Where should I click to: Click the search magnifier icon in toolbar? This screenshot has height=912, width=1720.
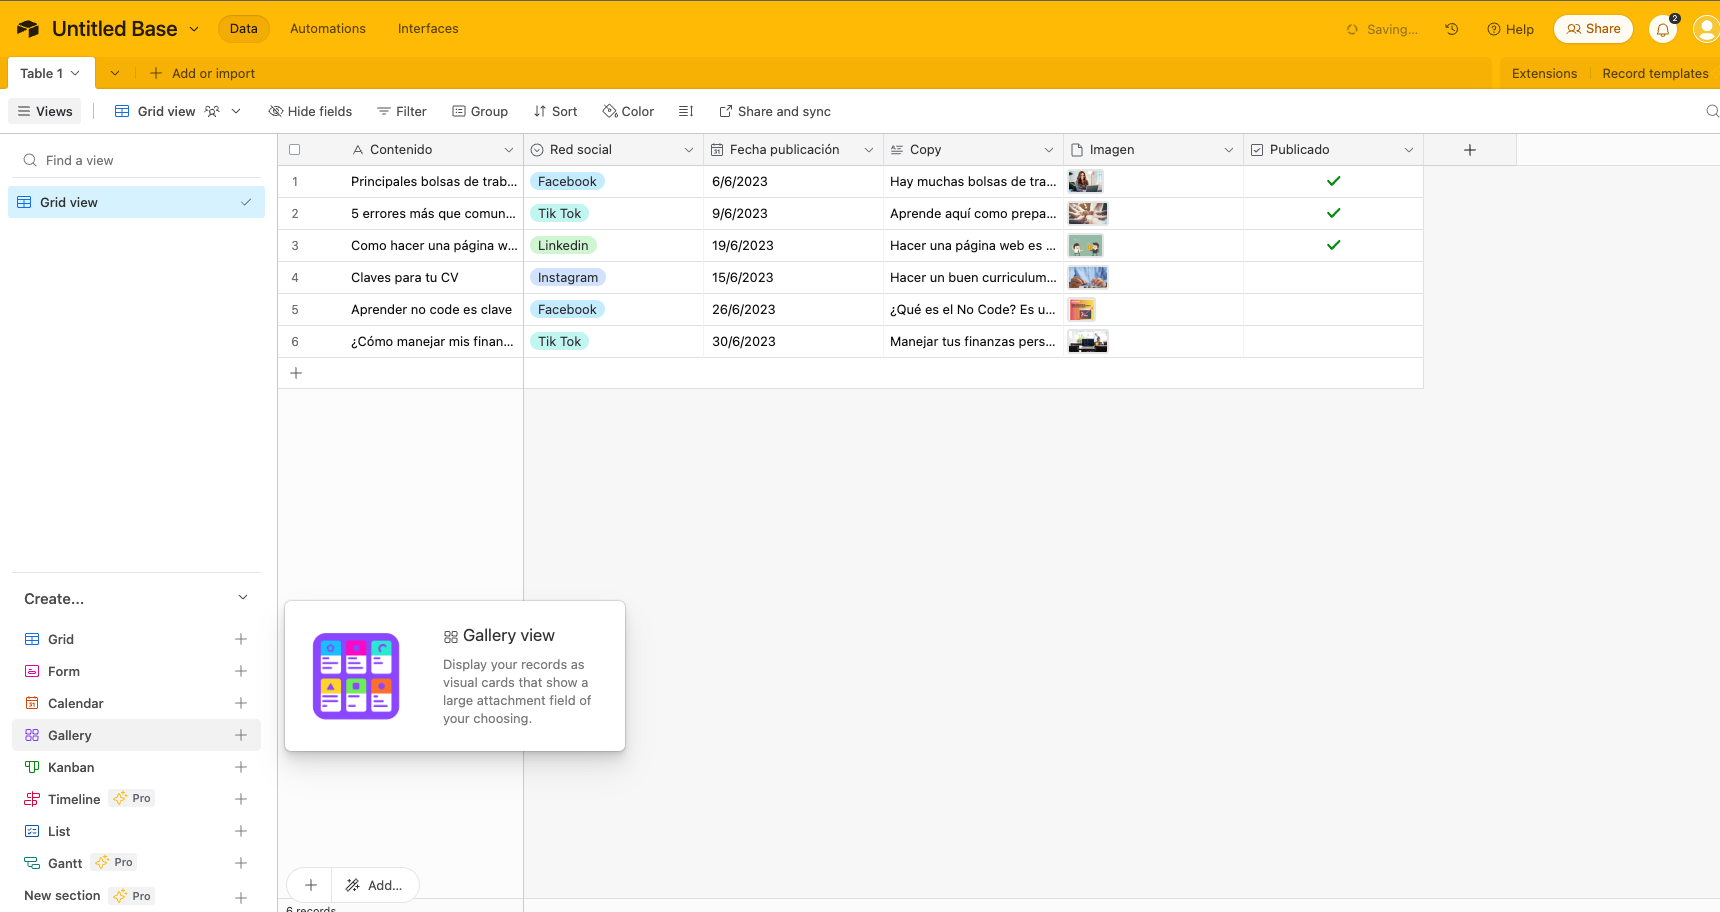[x=1711, y=111]
